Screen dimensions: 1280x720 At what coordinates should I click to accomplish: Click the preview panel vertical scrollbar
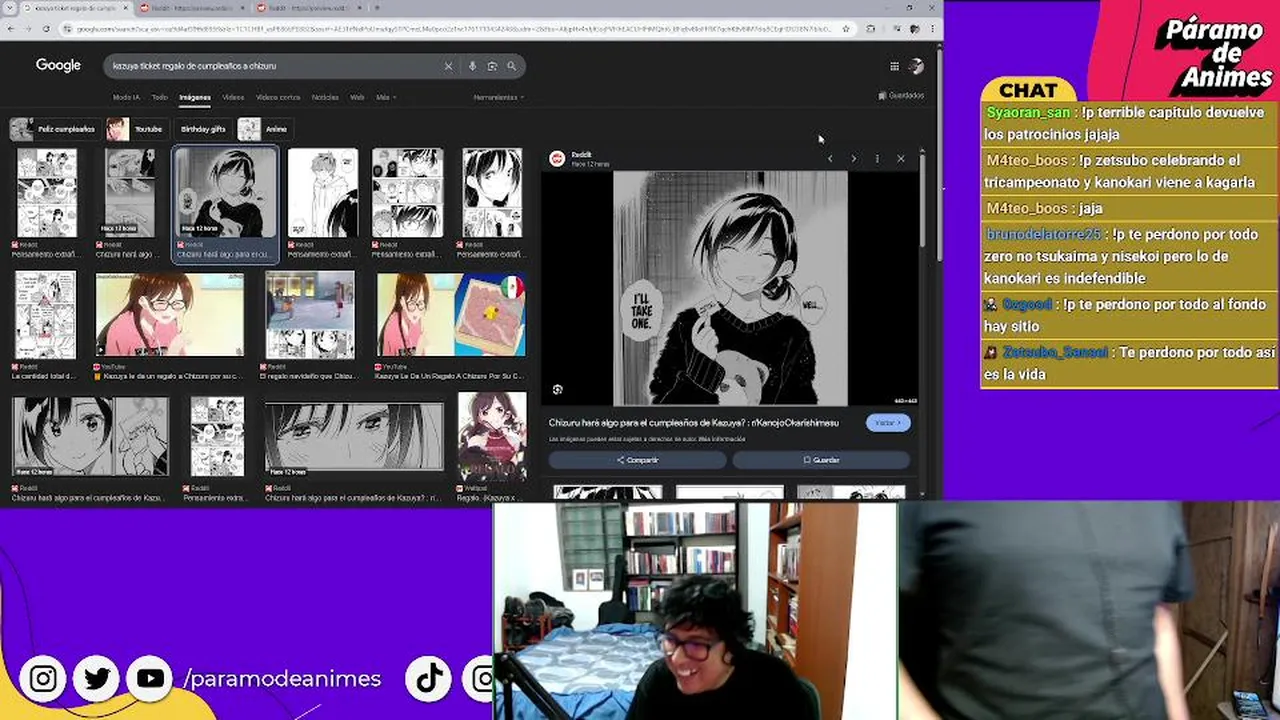(922, 200)
